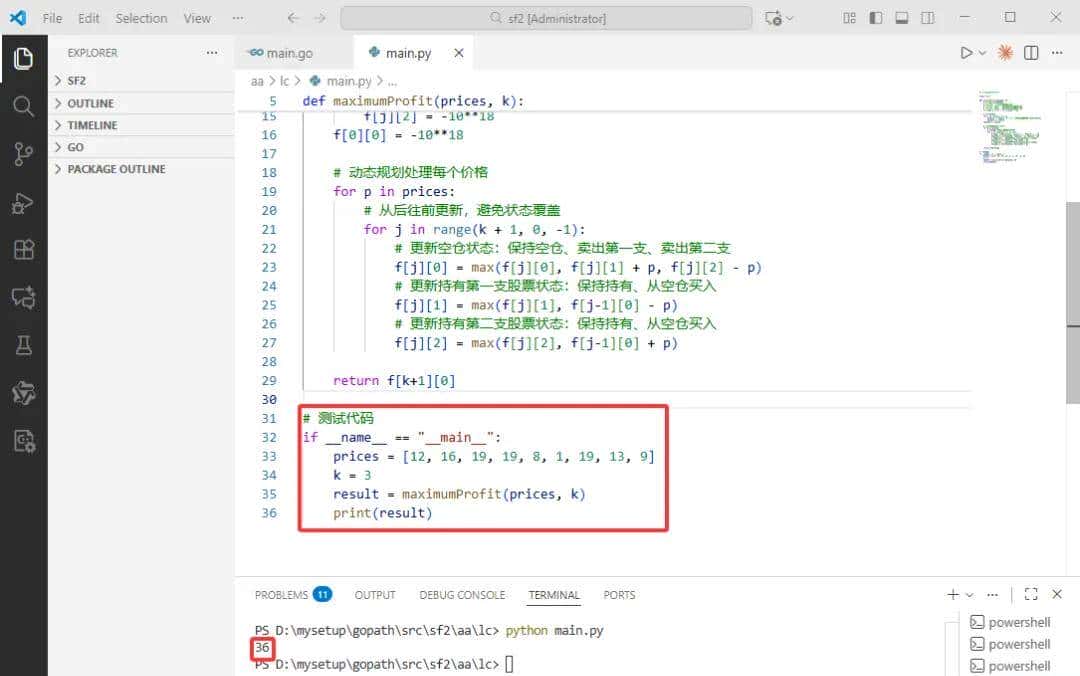
Task: Expand the OUTLINE section
Action: [90, 103]
